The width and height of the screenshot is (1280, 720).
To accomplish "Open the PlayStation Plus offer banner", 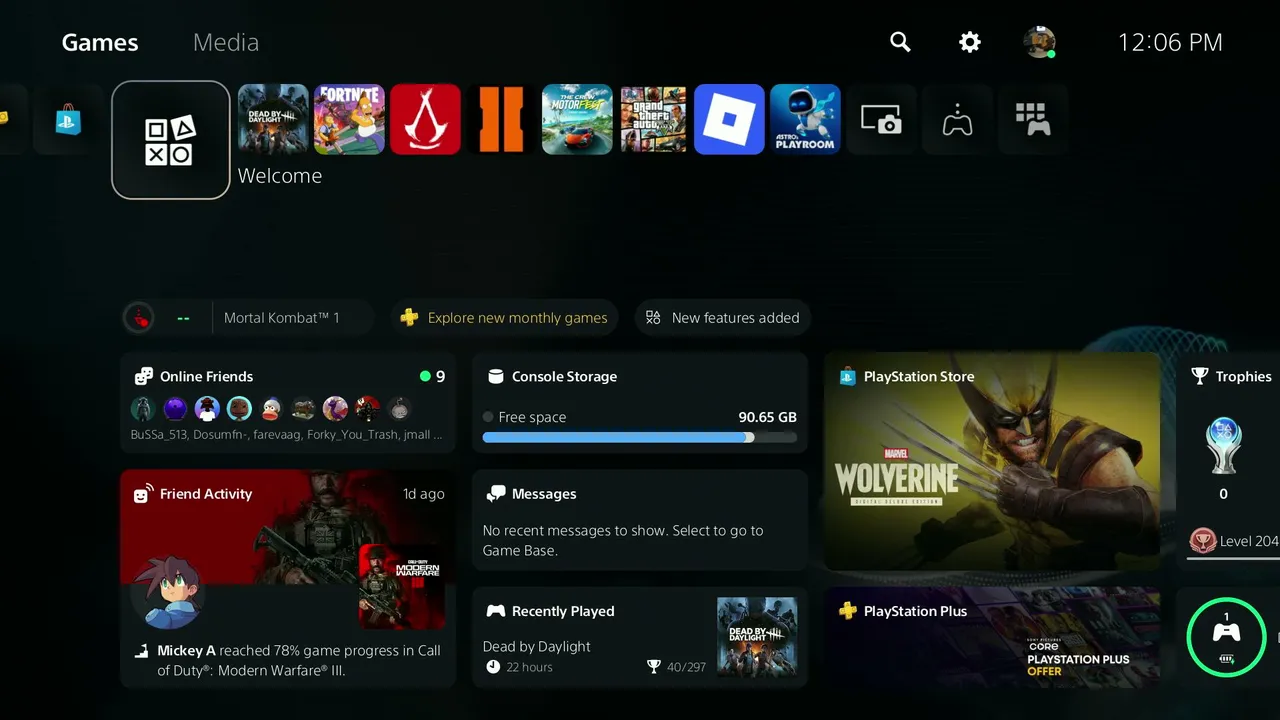I will pos(992,637).
